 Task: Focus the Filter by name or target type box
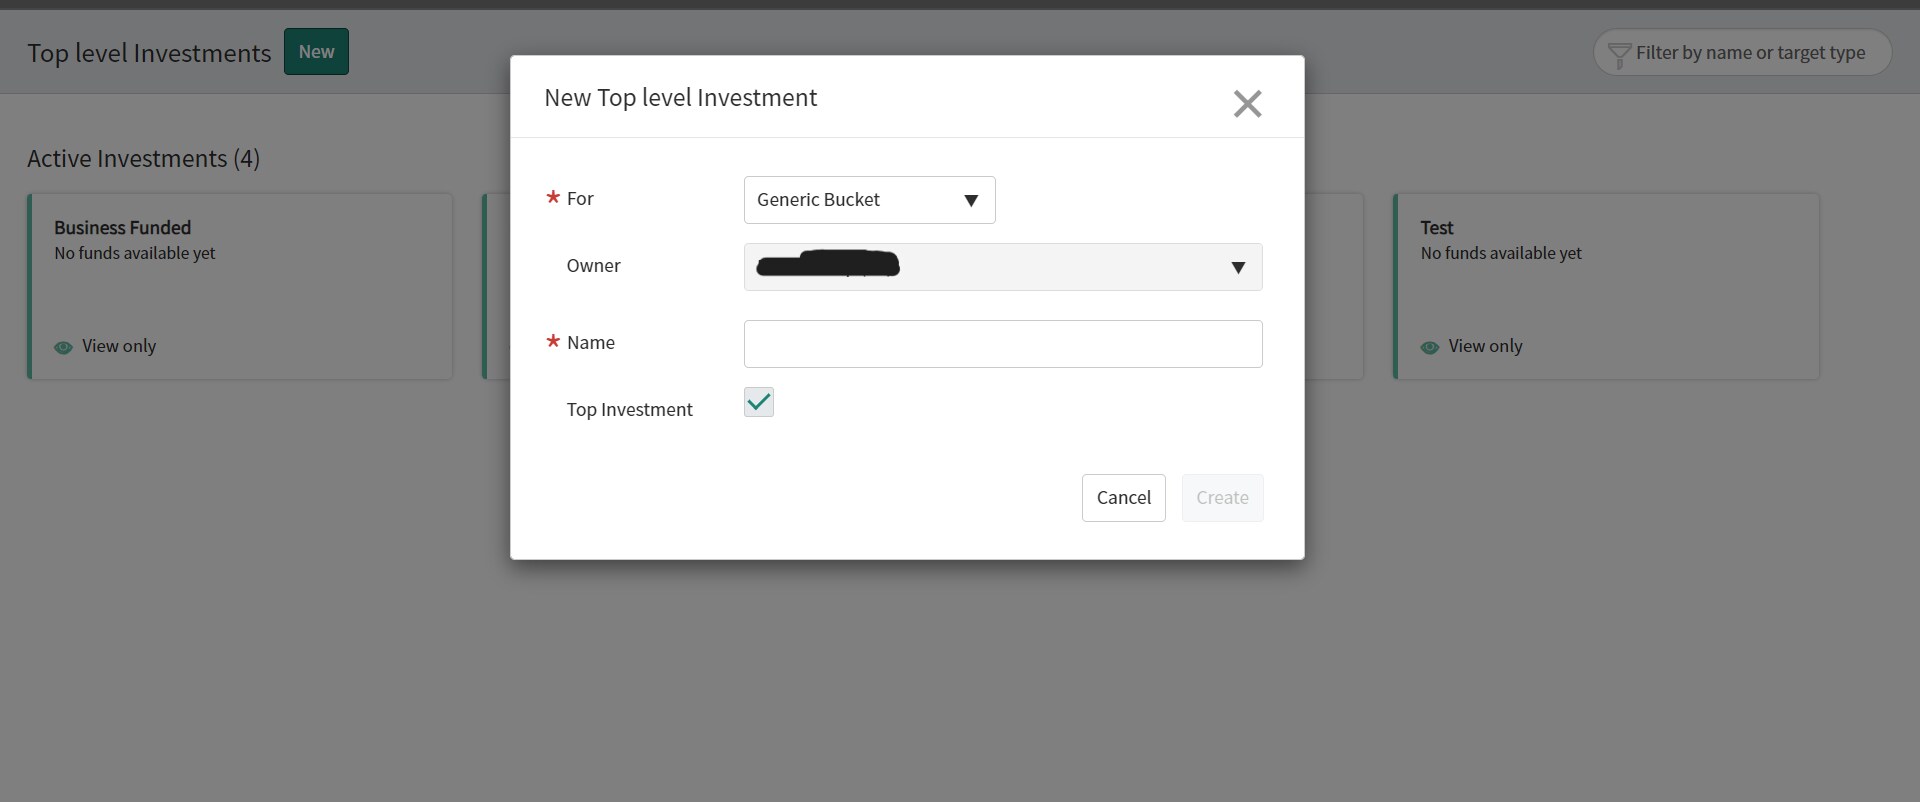(1742, 52)
